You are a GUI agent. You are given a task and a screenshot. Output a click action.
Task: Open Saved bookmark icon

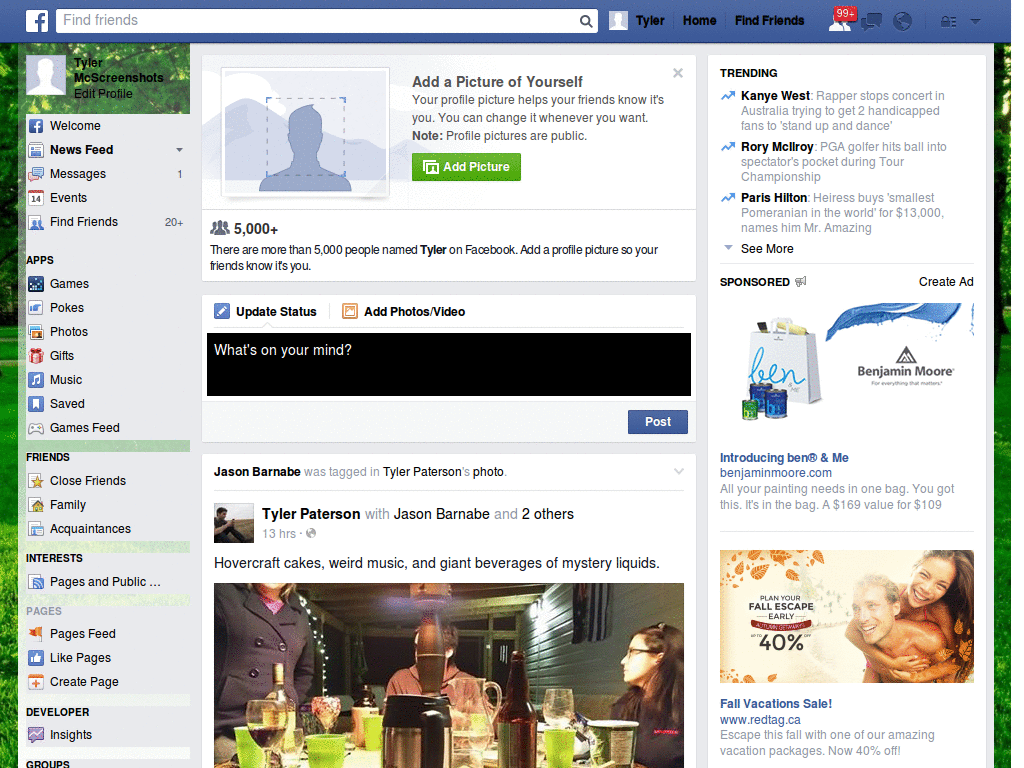tap(36, 404)
